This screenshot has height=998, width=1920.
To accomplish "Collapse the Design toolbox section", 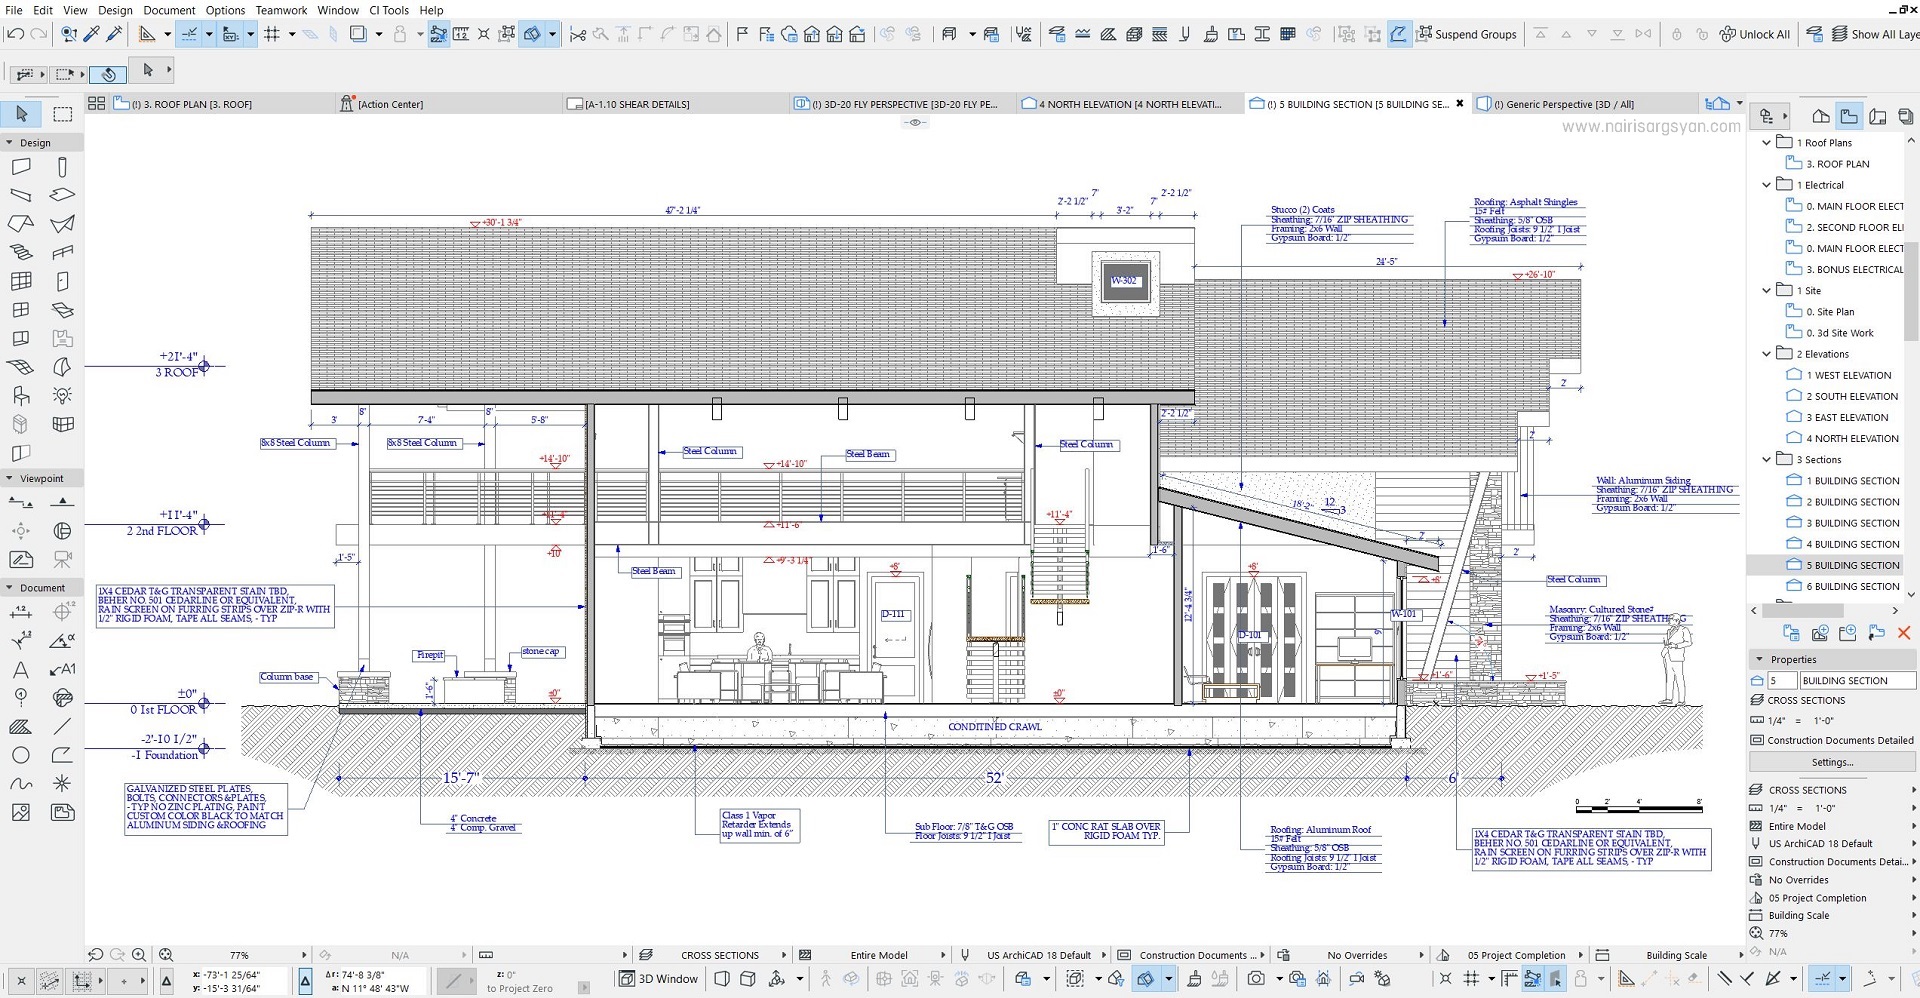I will (x=10, y=143).
